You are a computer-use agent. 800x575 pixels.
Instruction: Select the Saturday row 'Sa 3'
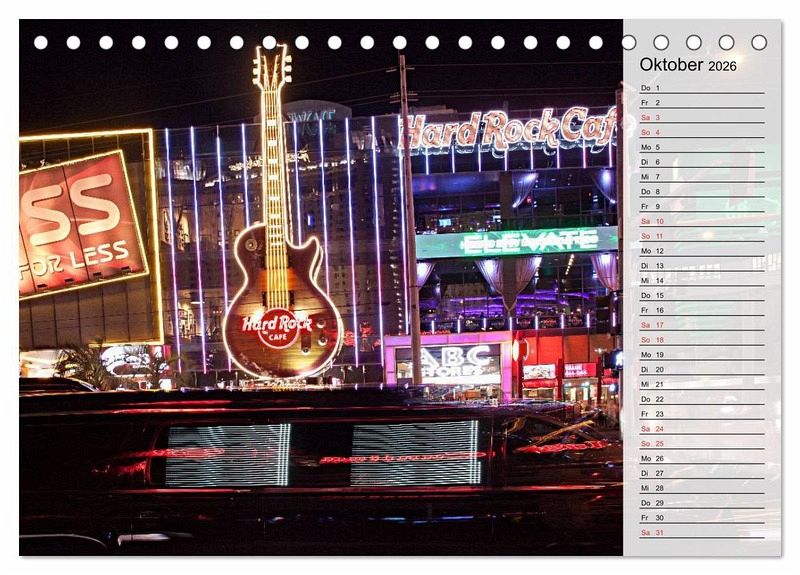(702, 117)
